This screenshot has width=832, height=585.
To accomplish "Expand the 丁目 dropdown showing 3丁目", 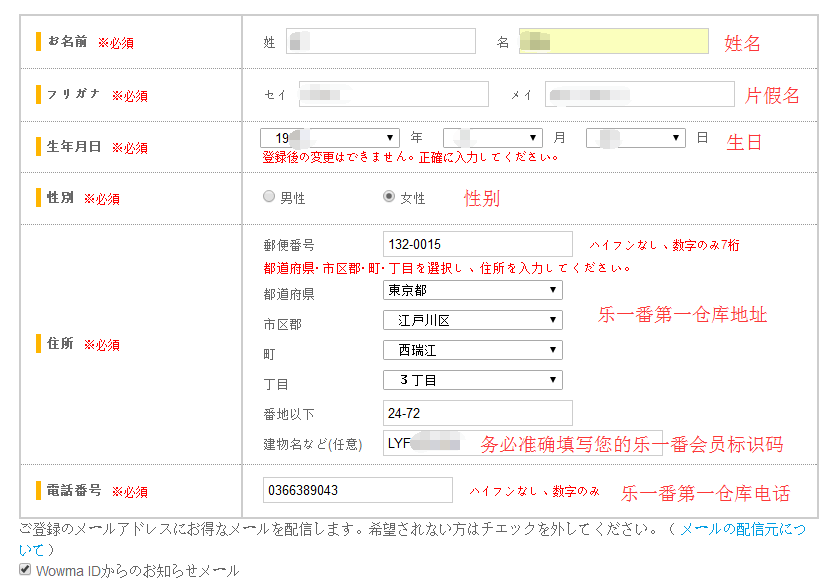I will [472, 380].
